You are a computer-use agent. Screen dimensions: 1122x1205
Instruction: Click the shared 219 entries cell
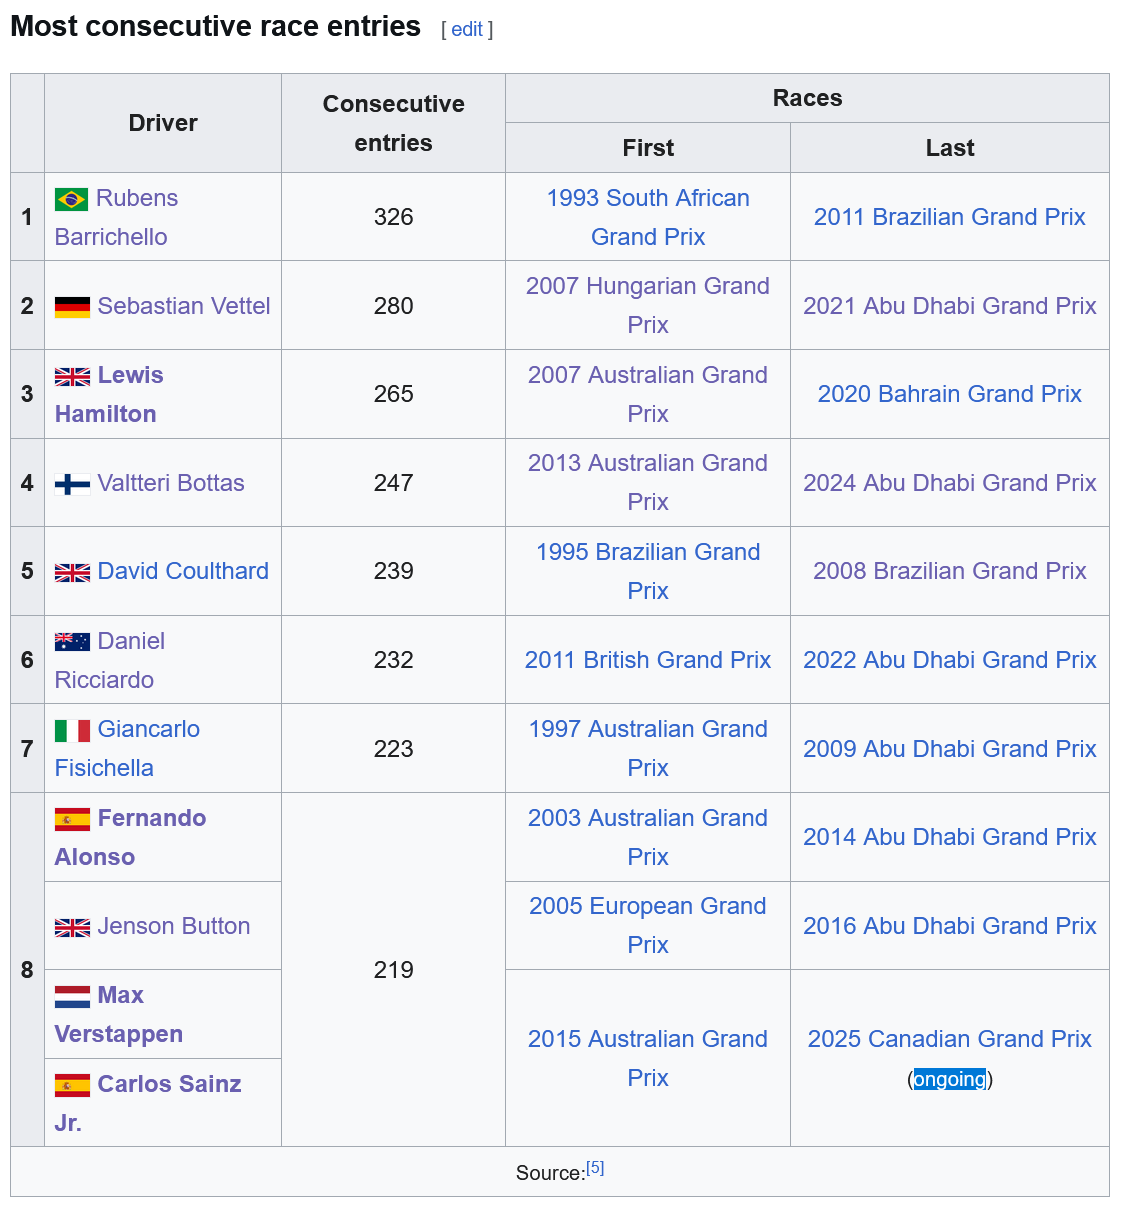(x=394, y=970)
